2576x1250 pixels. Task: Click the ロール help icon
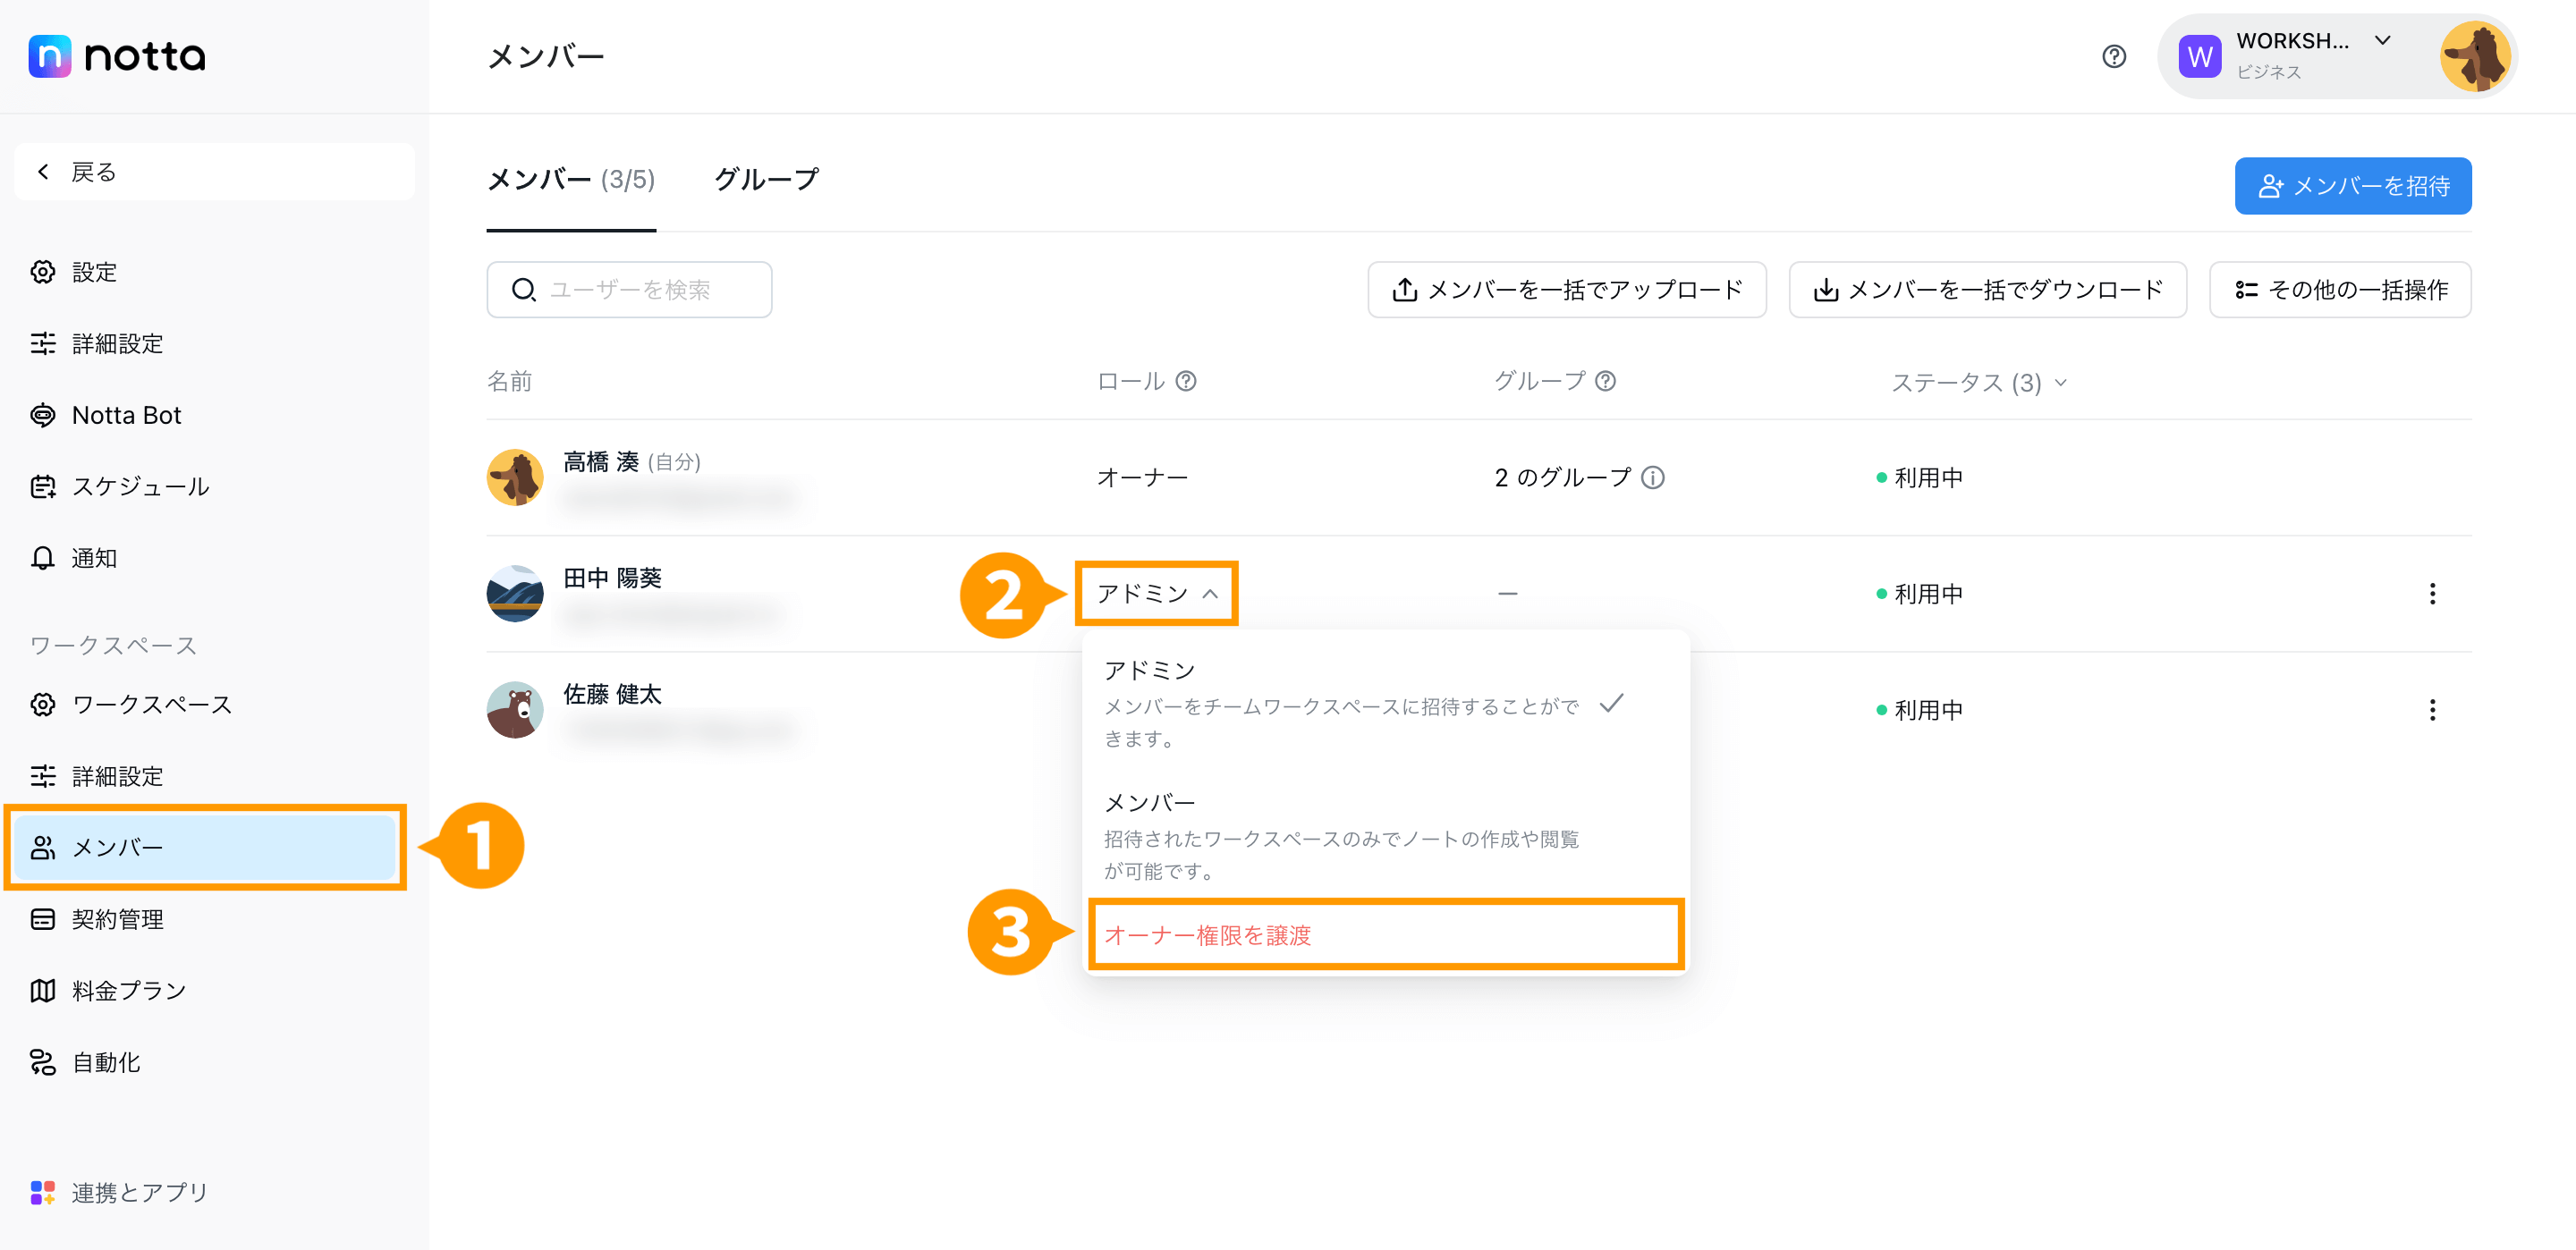(1186, 381)
